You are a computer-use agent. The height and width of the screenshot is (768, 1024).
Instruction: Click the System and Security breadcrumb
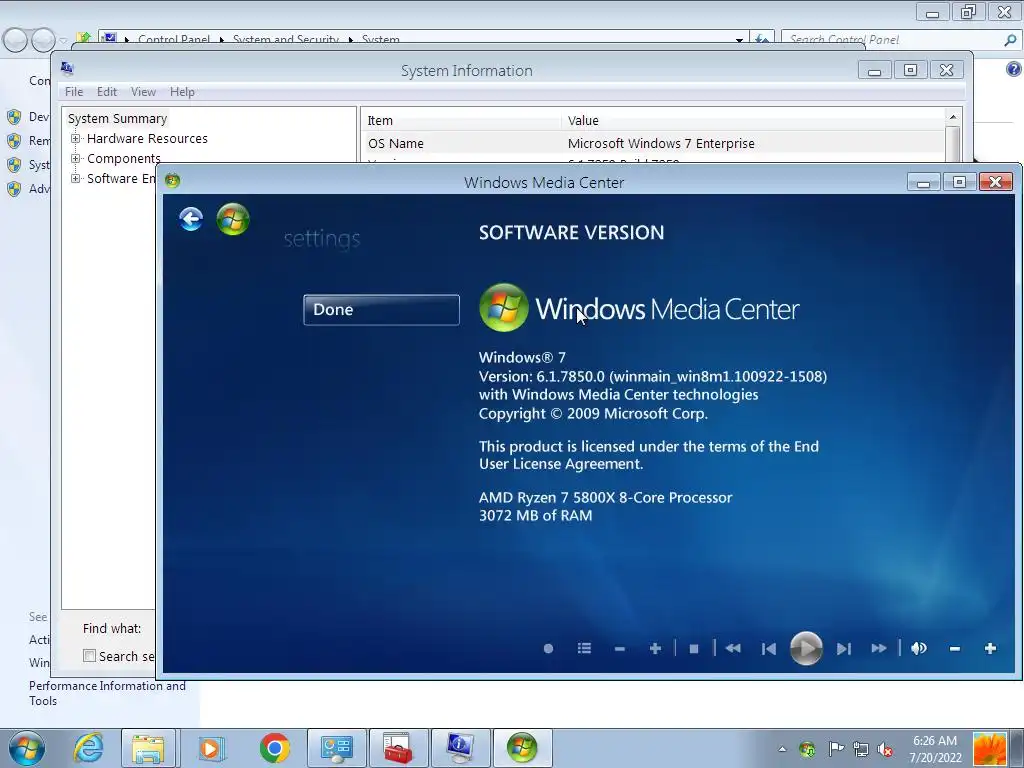[286, 40]
